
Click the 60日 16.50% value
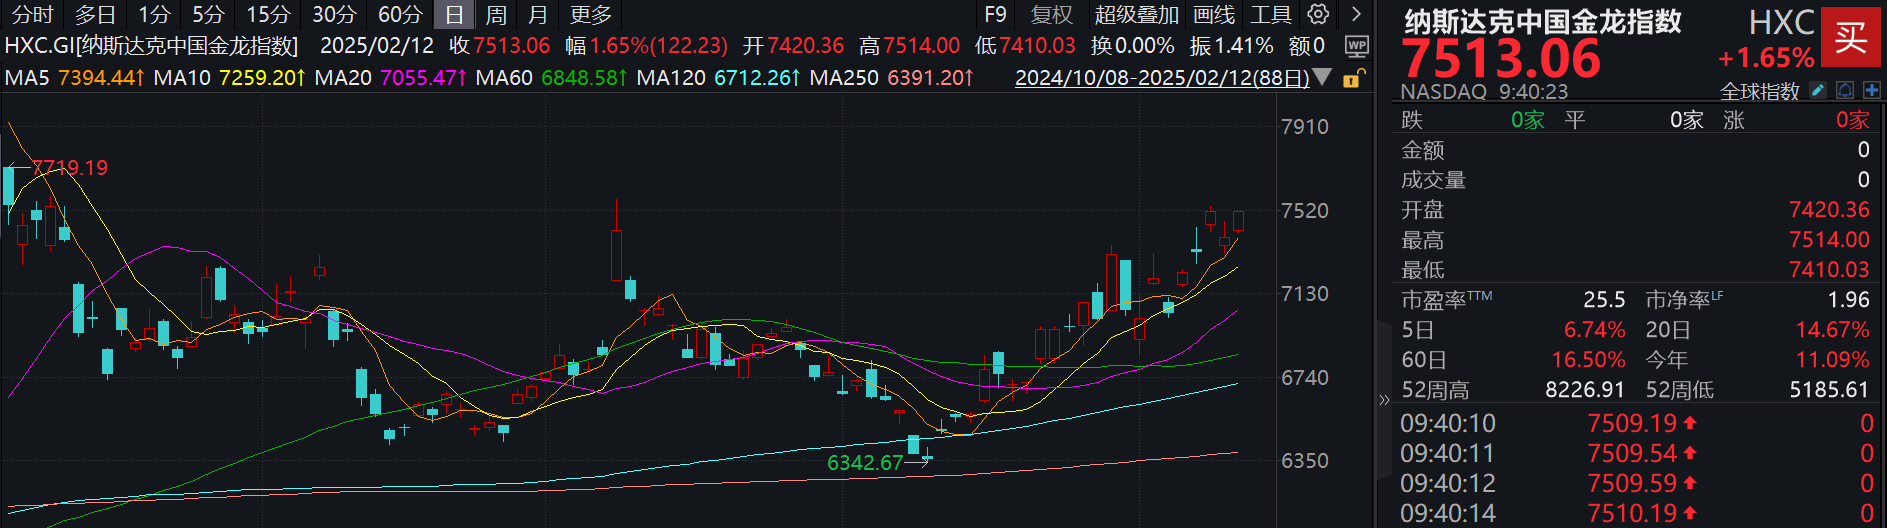tap(1588, 359)
